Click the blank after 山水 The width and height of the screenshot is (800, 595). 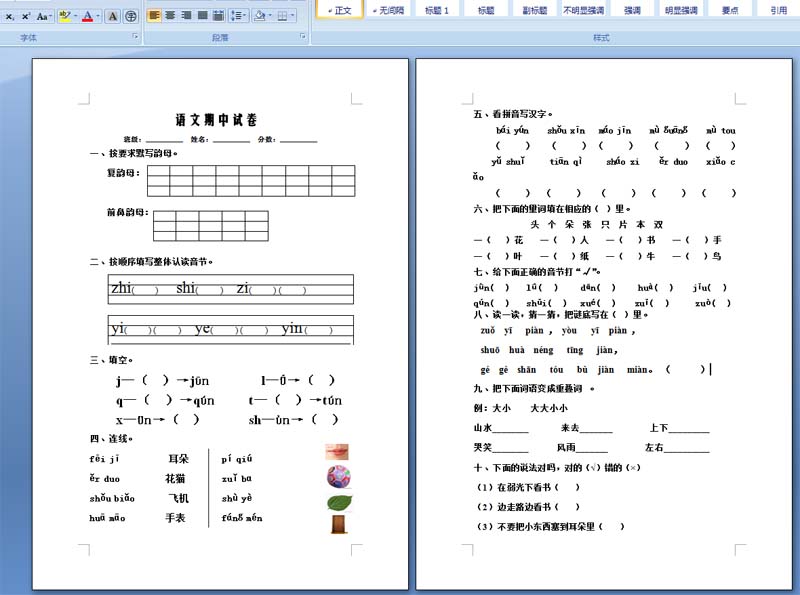pos(510,428)
